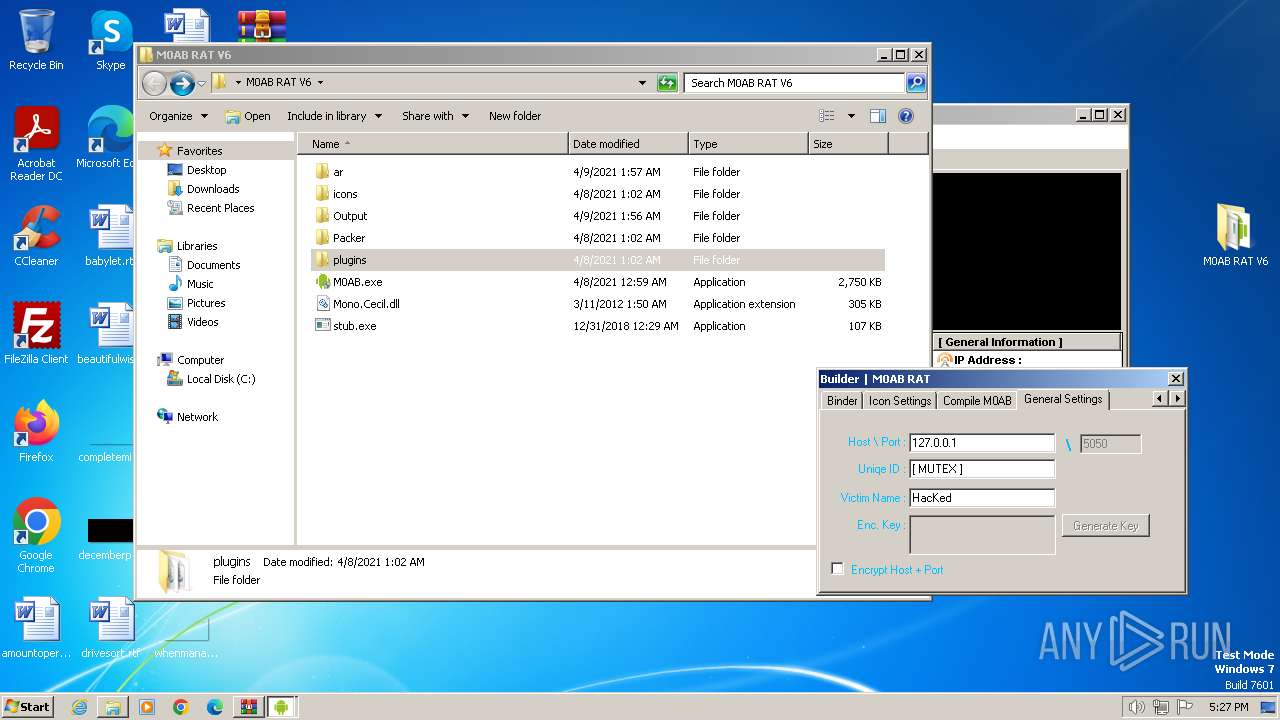Image resolution: width=1280 pixels, height=720 pixels.
Task: Click the Explorer Back navigation arrow
Action: (x=154, y=83)
